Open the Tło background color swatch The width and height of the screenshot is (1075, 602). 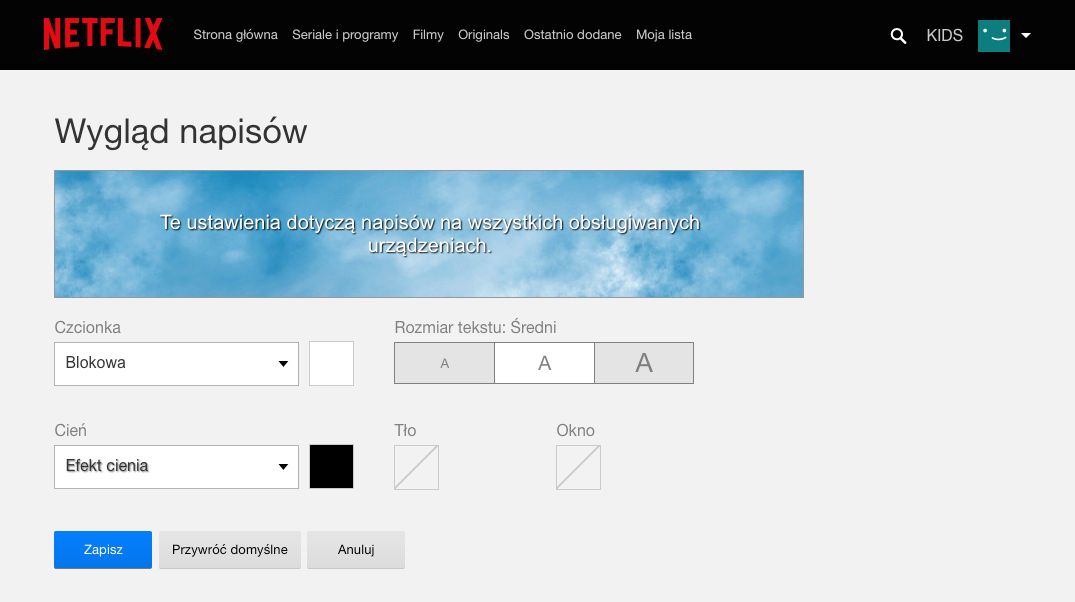tap(416, 468)
